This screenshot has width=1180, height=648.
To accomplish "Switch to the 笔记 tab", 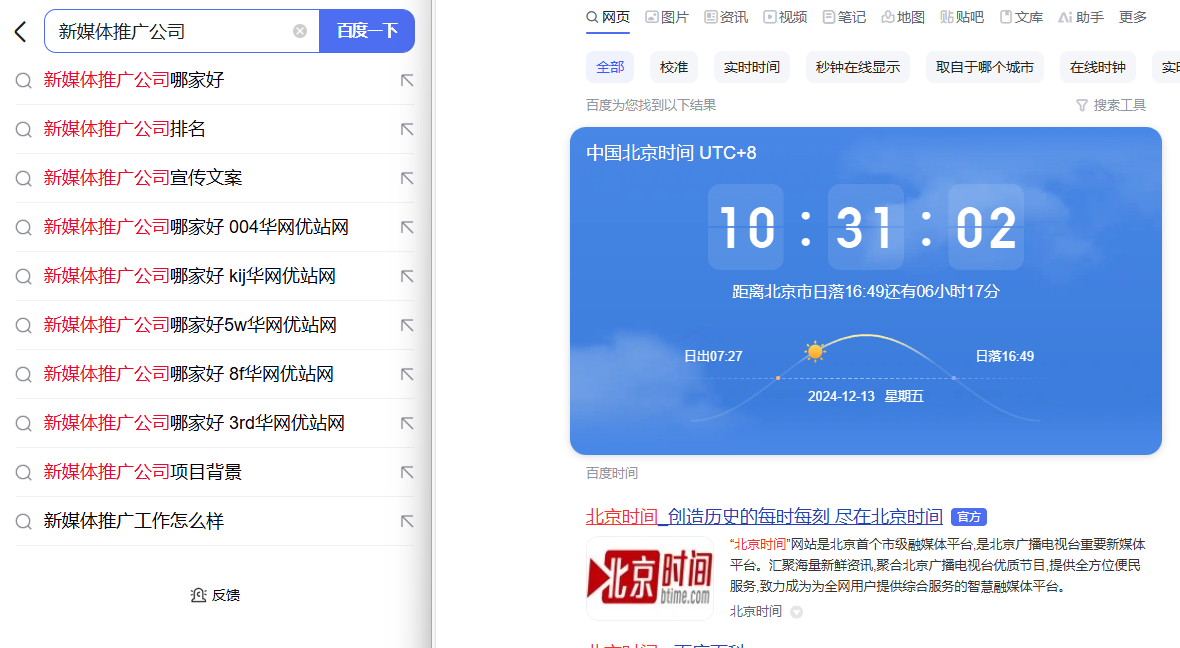I will click(x=844, y=17).
